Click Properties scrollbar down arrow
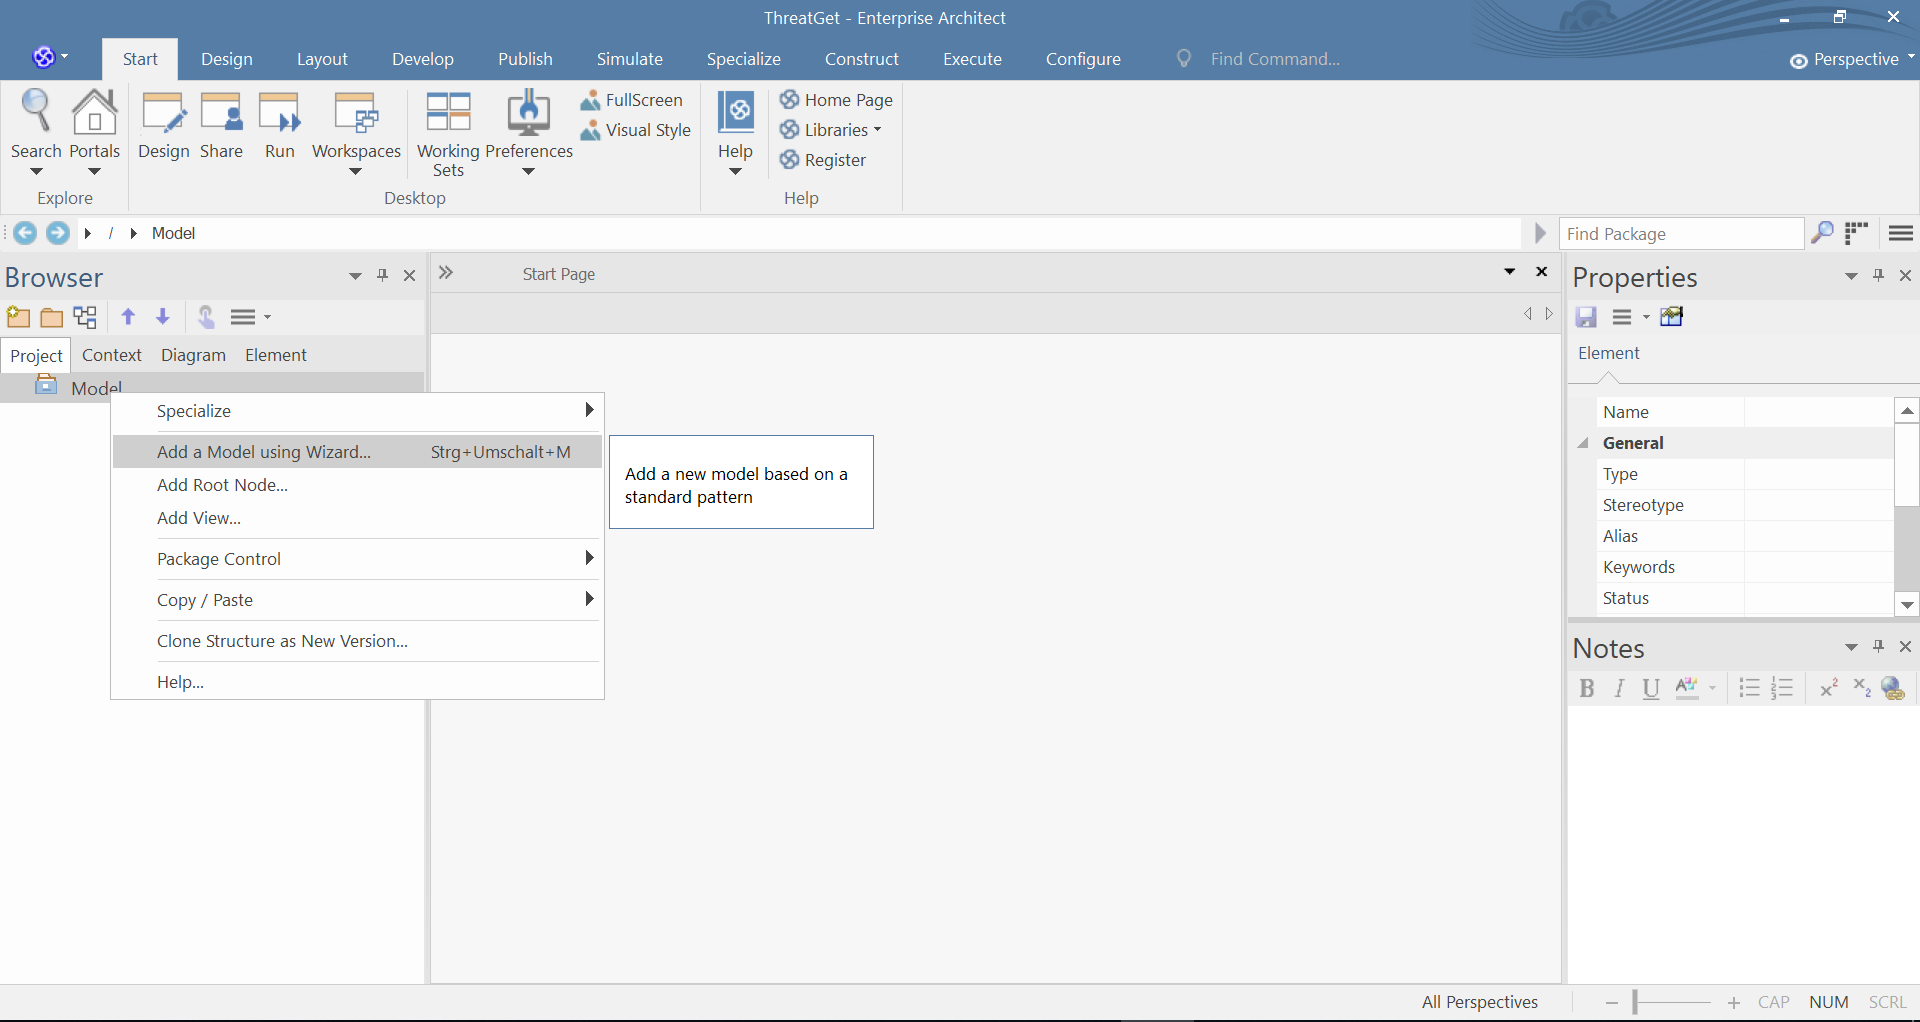Screen dimensions: 1920x1022 coord(1907,605)
